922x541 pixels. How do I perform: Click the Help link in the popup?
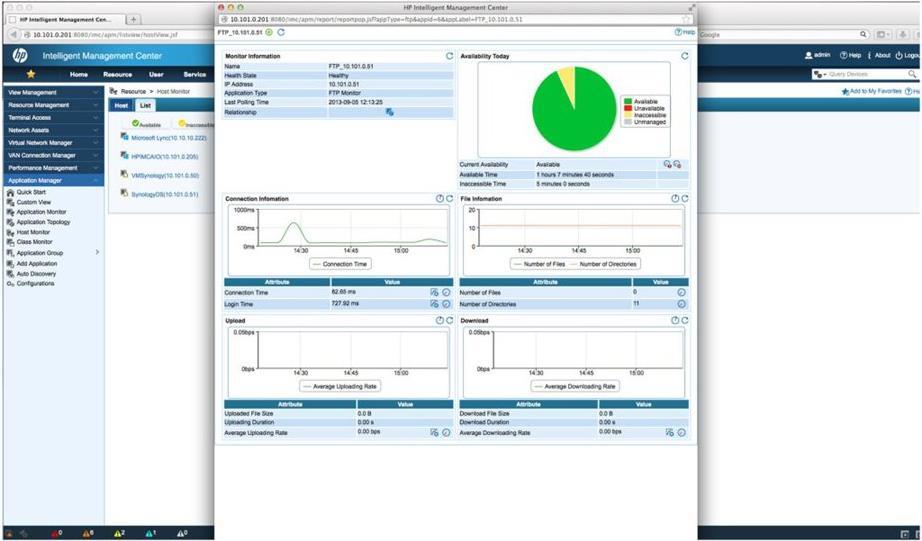pyautogui.click(x=685, y=32)
